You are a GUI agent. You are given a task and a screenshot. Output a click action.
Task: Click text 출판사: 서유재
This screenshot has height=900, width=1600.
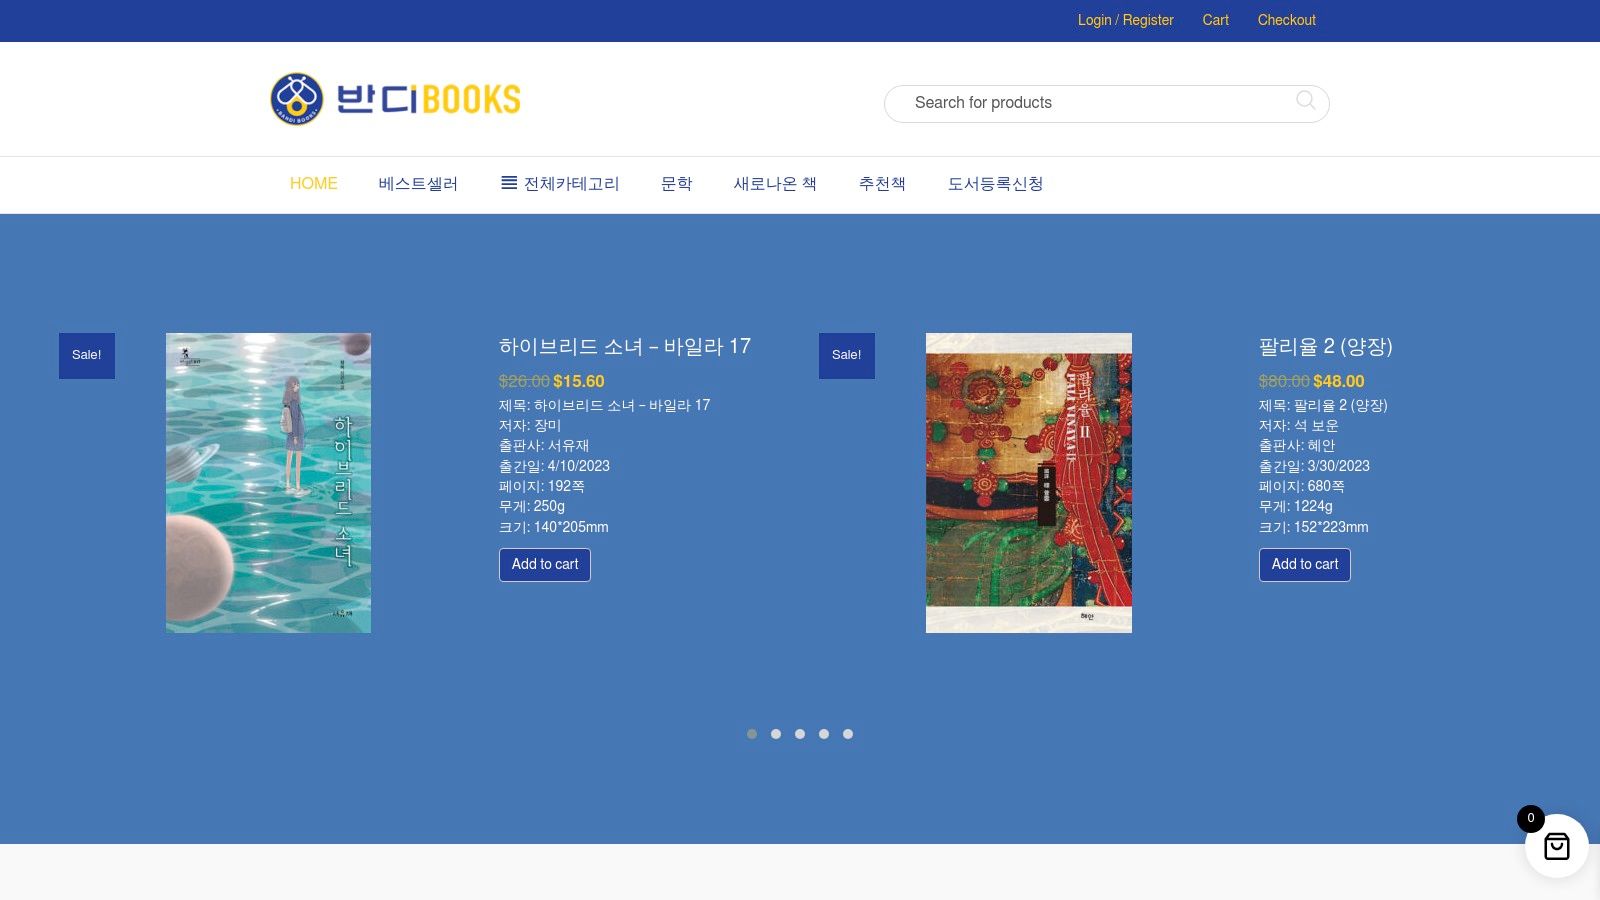544,446
